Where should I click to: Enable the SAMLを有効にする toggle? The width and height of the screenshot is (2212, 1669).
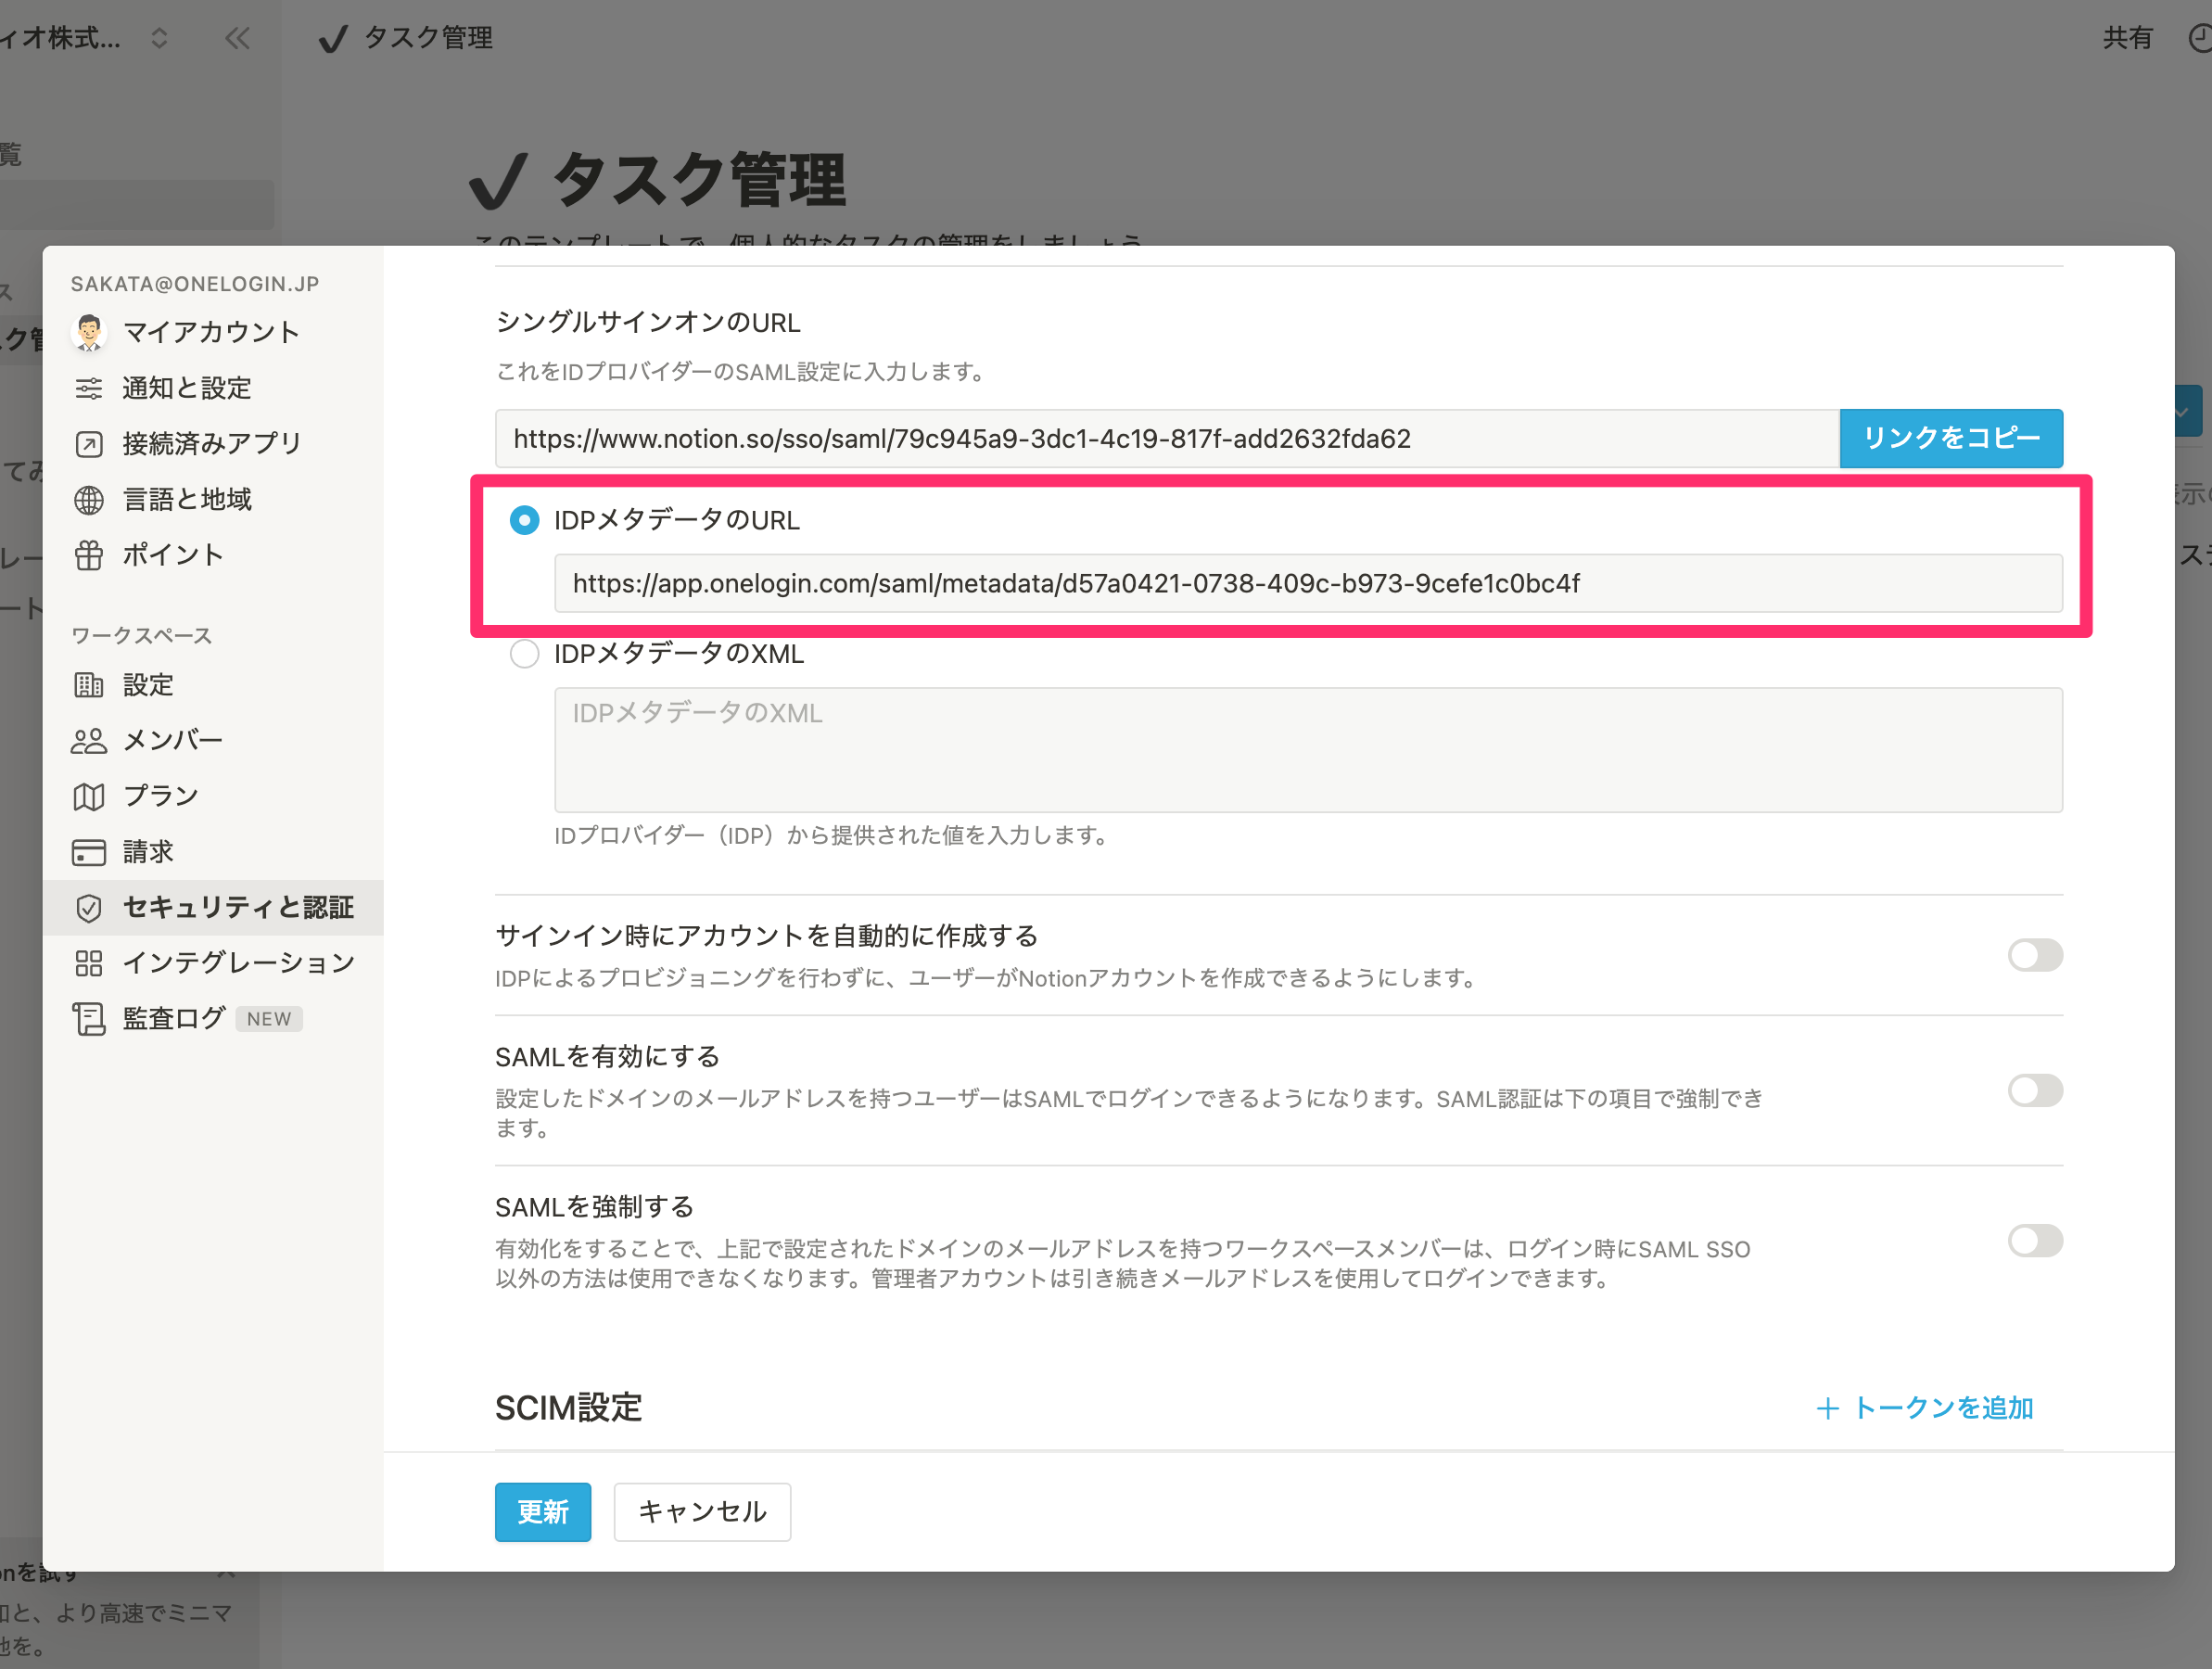(2035, 1090)
